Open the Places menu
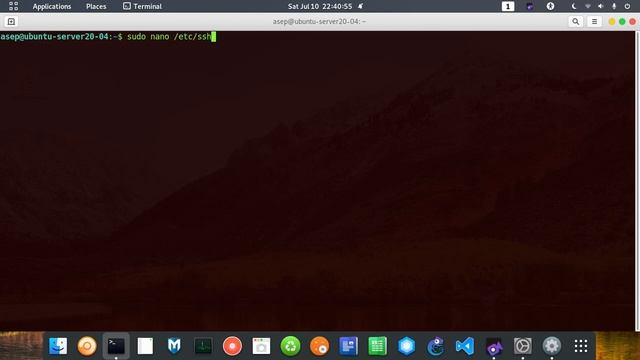This screenshot has height=360, width=640. click(x=96, y=6)
